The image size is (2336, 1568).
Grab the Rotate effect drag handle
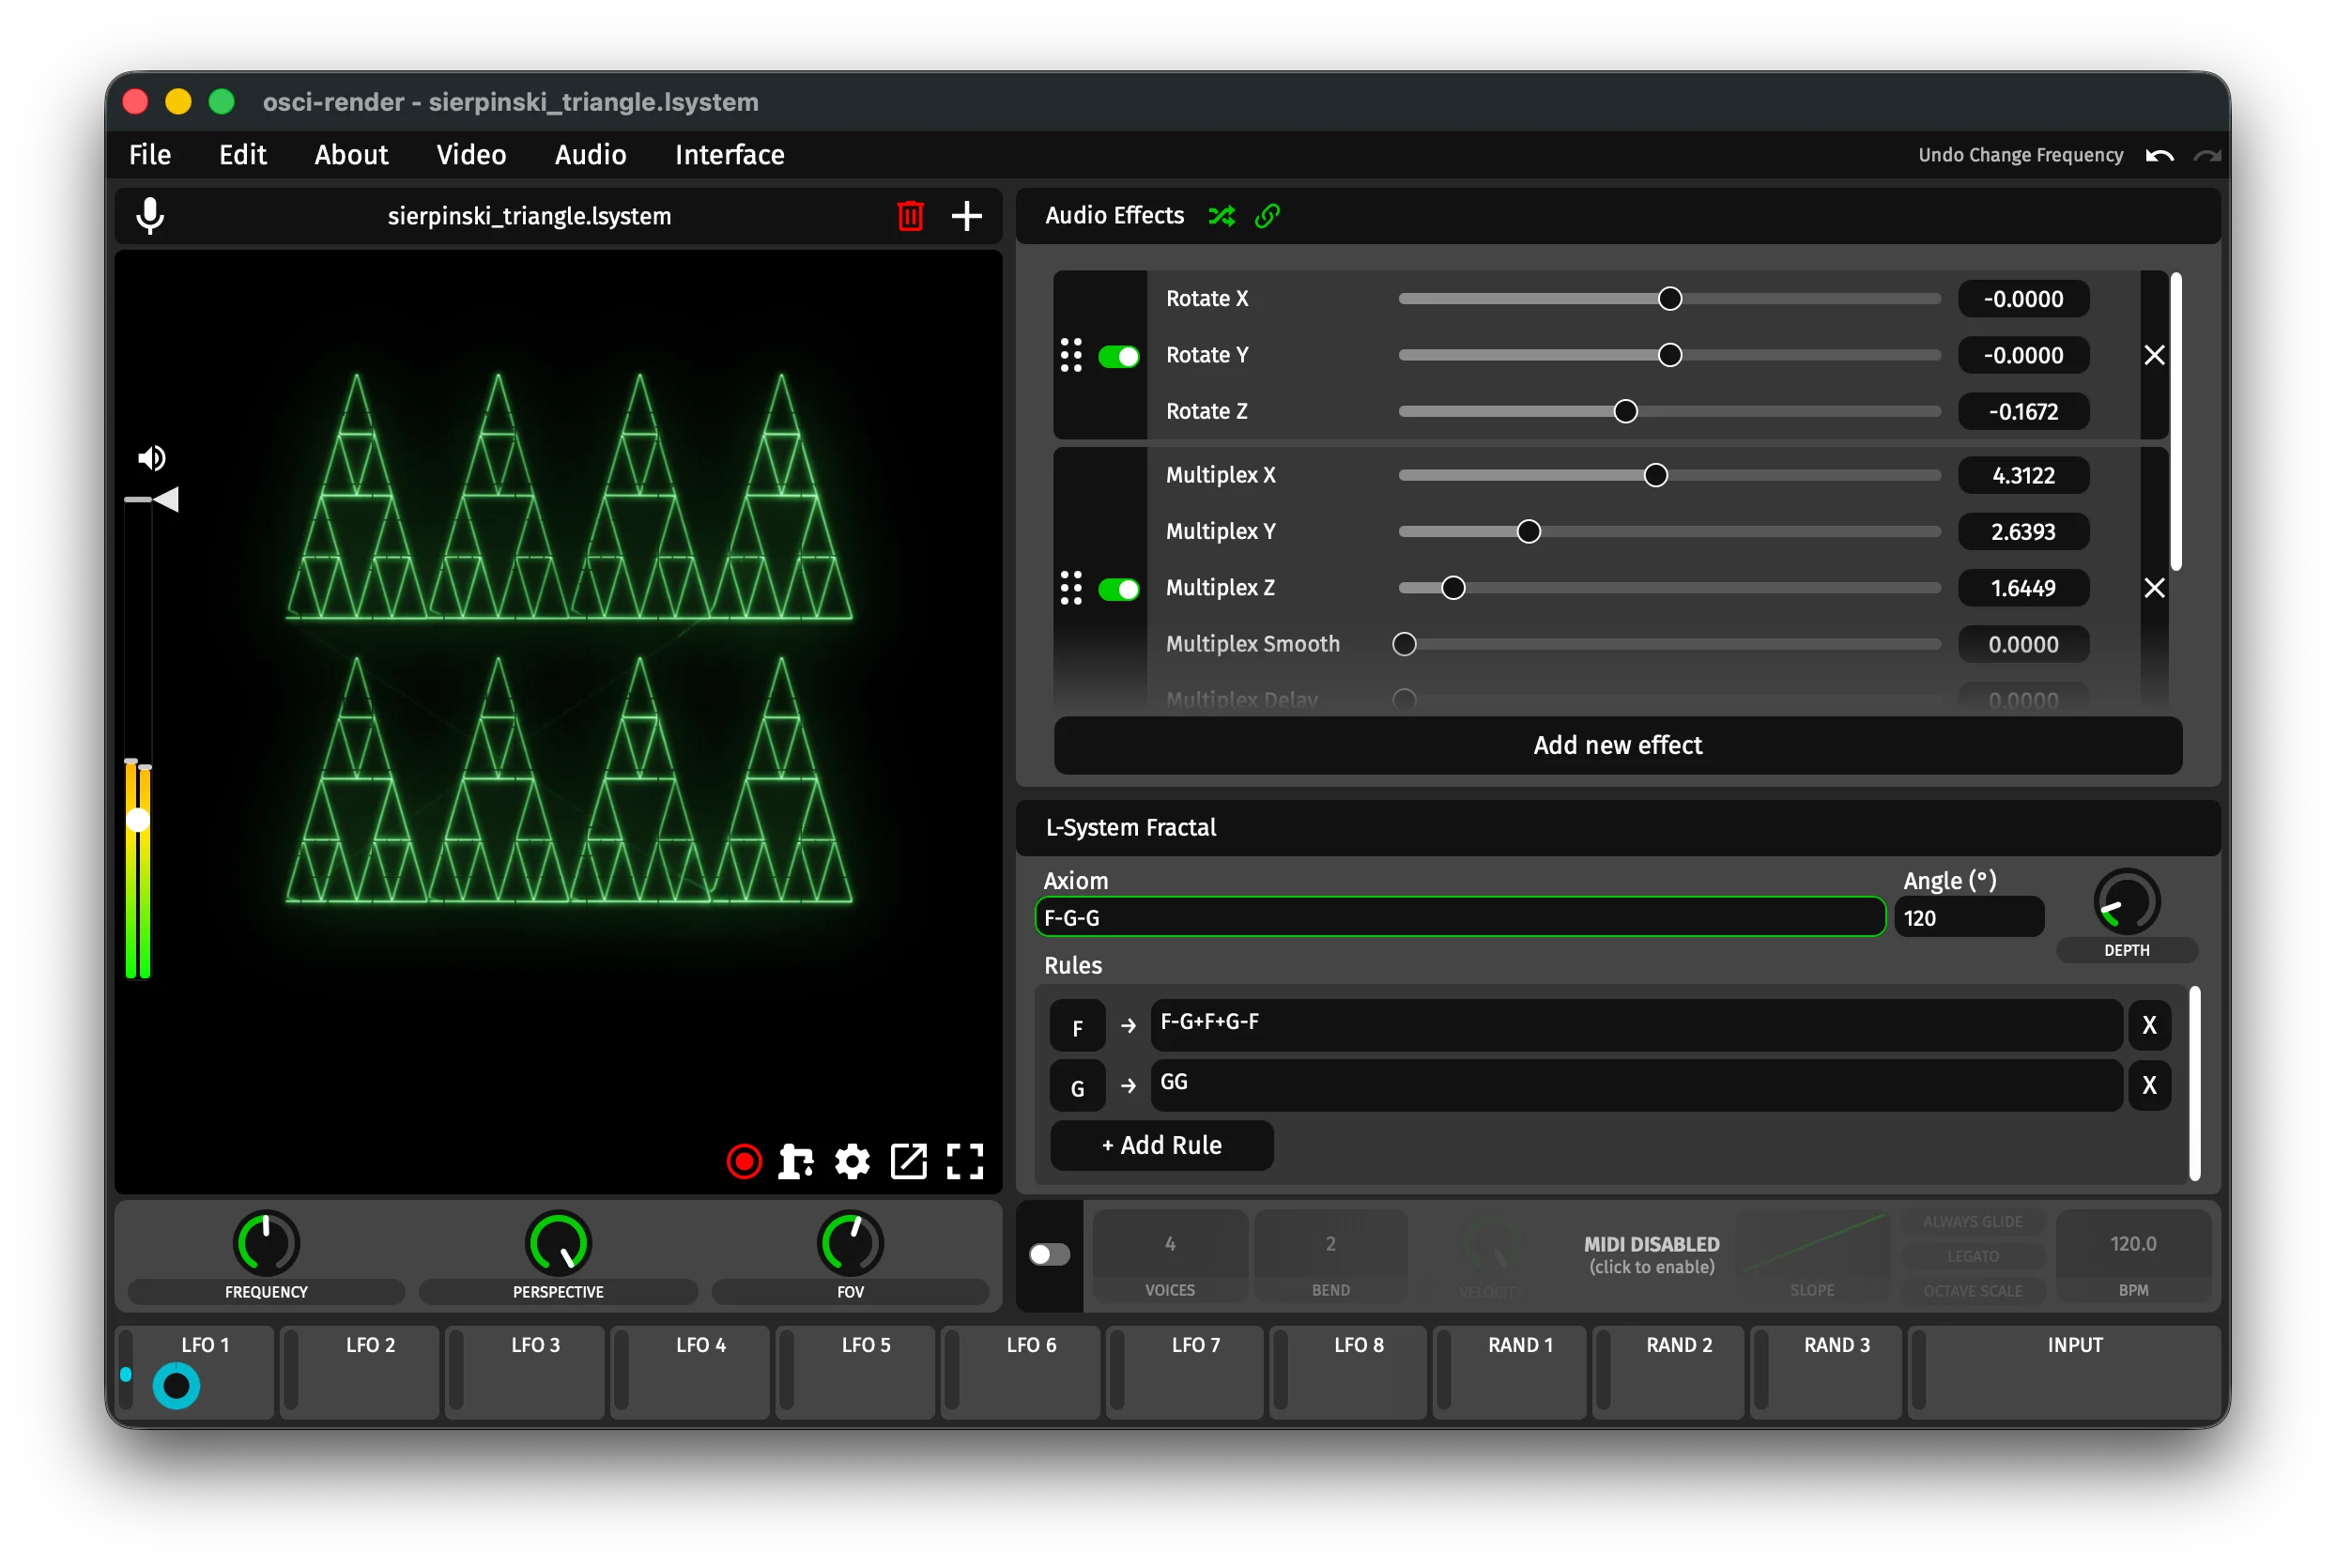(x=1071, y=355)
